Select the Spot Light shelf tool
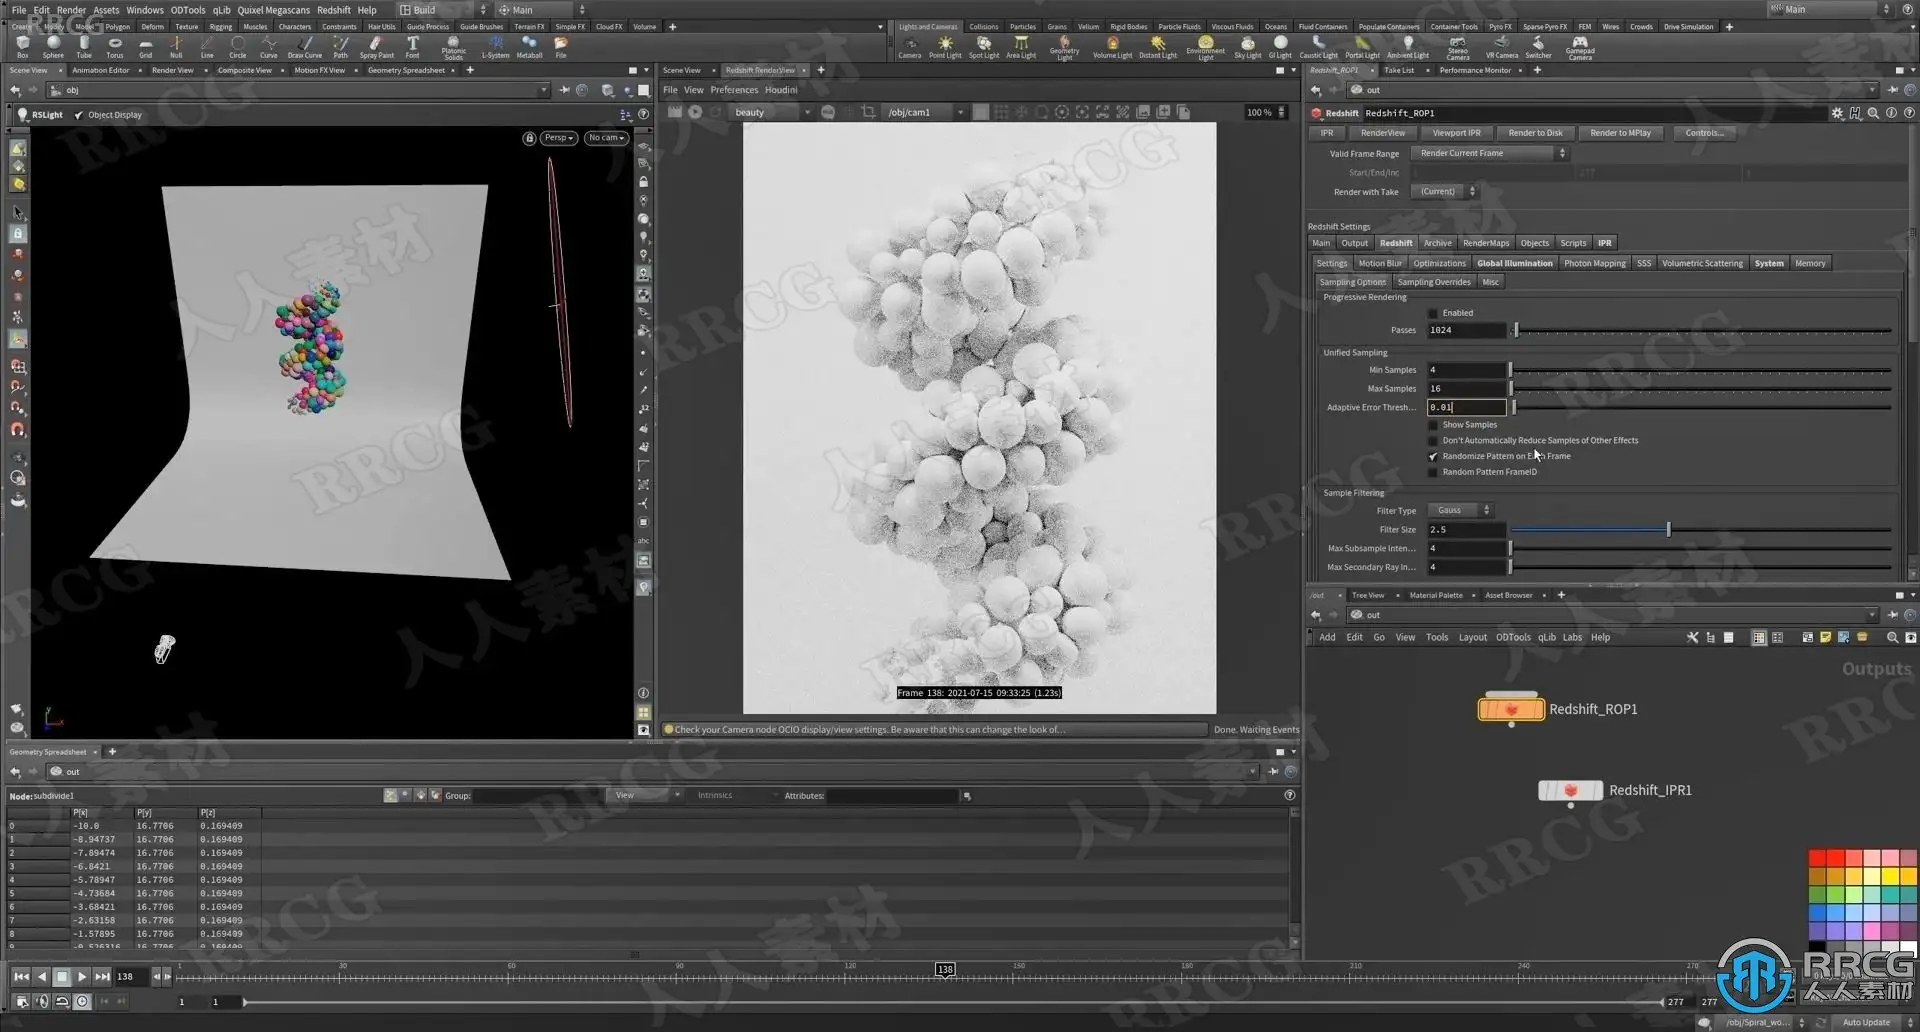Viewport: 1920px width, 1032px height. click(x=984, y=47)
